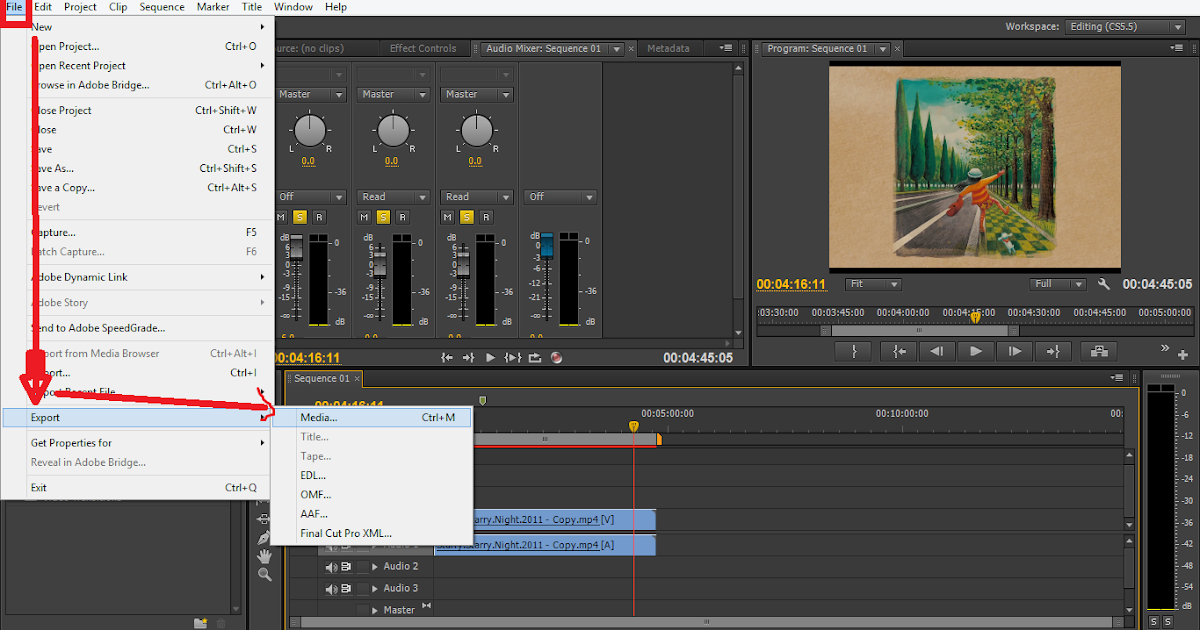Choose Media... from the Export submenu
Image resolution: width=1200 pixels, height=630 pixels.
click(x=319, y=417)
